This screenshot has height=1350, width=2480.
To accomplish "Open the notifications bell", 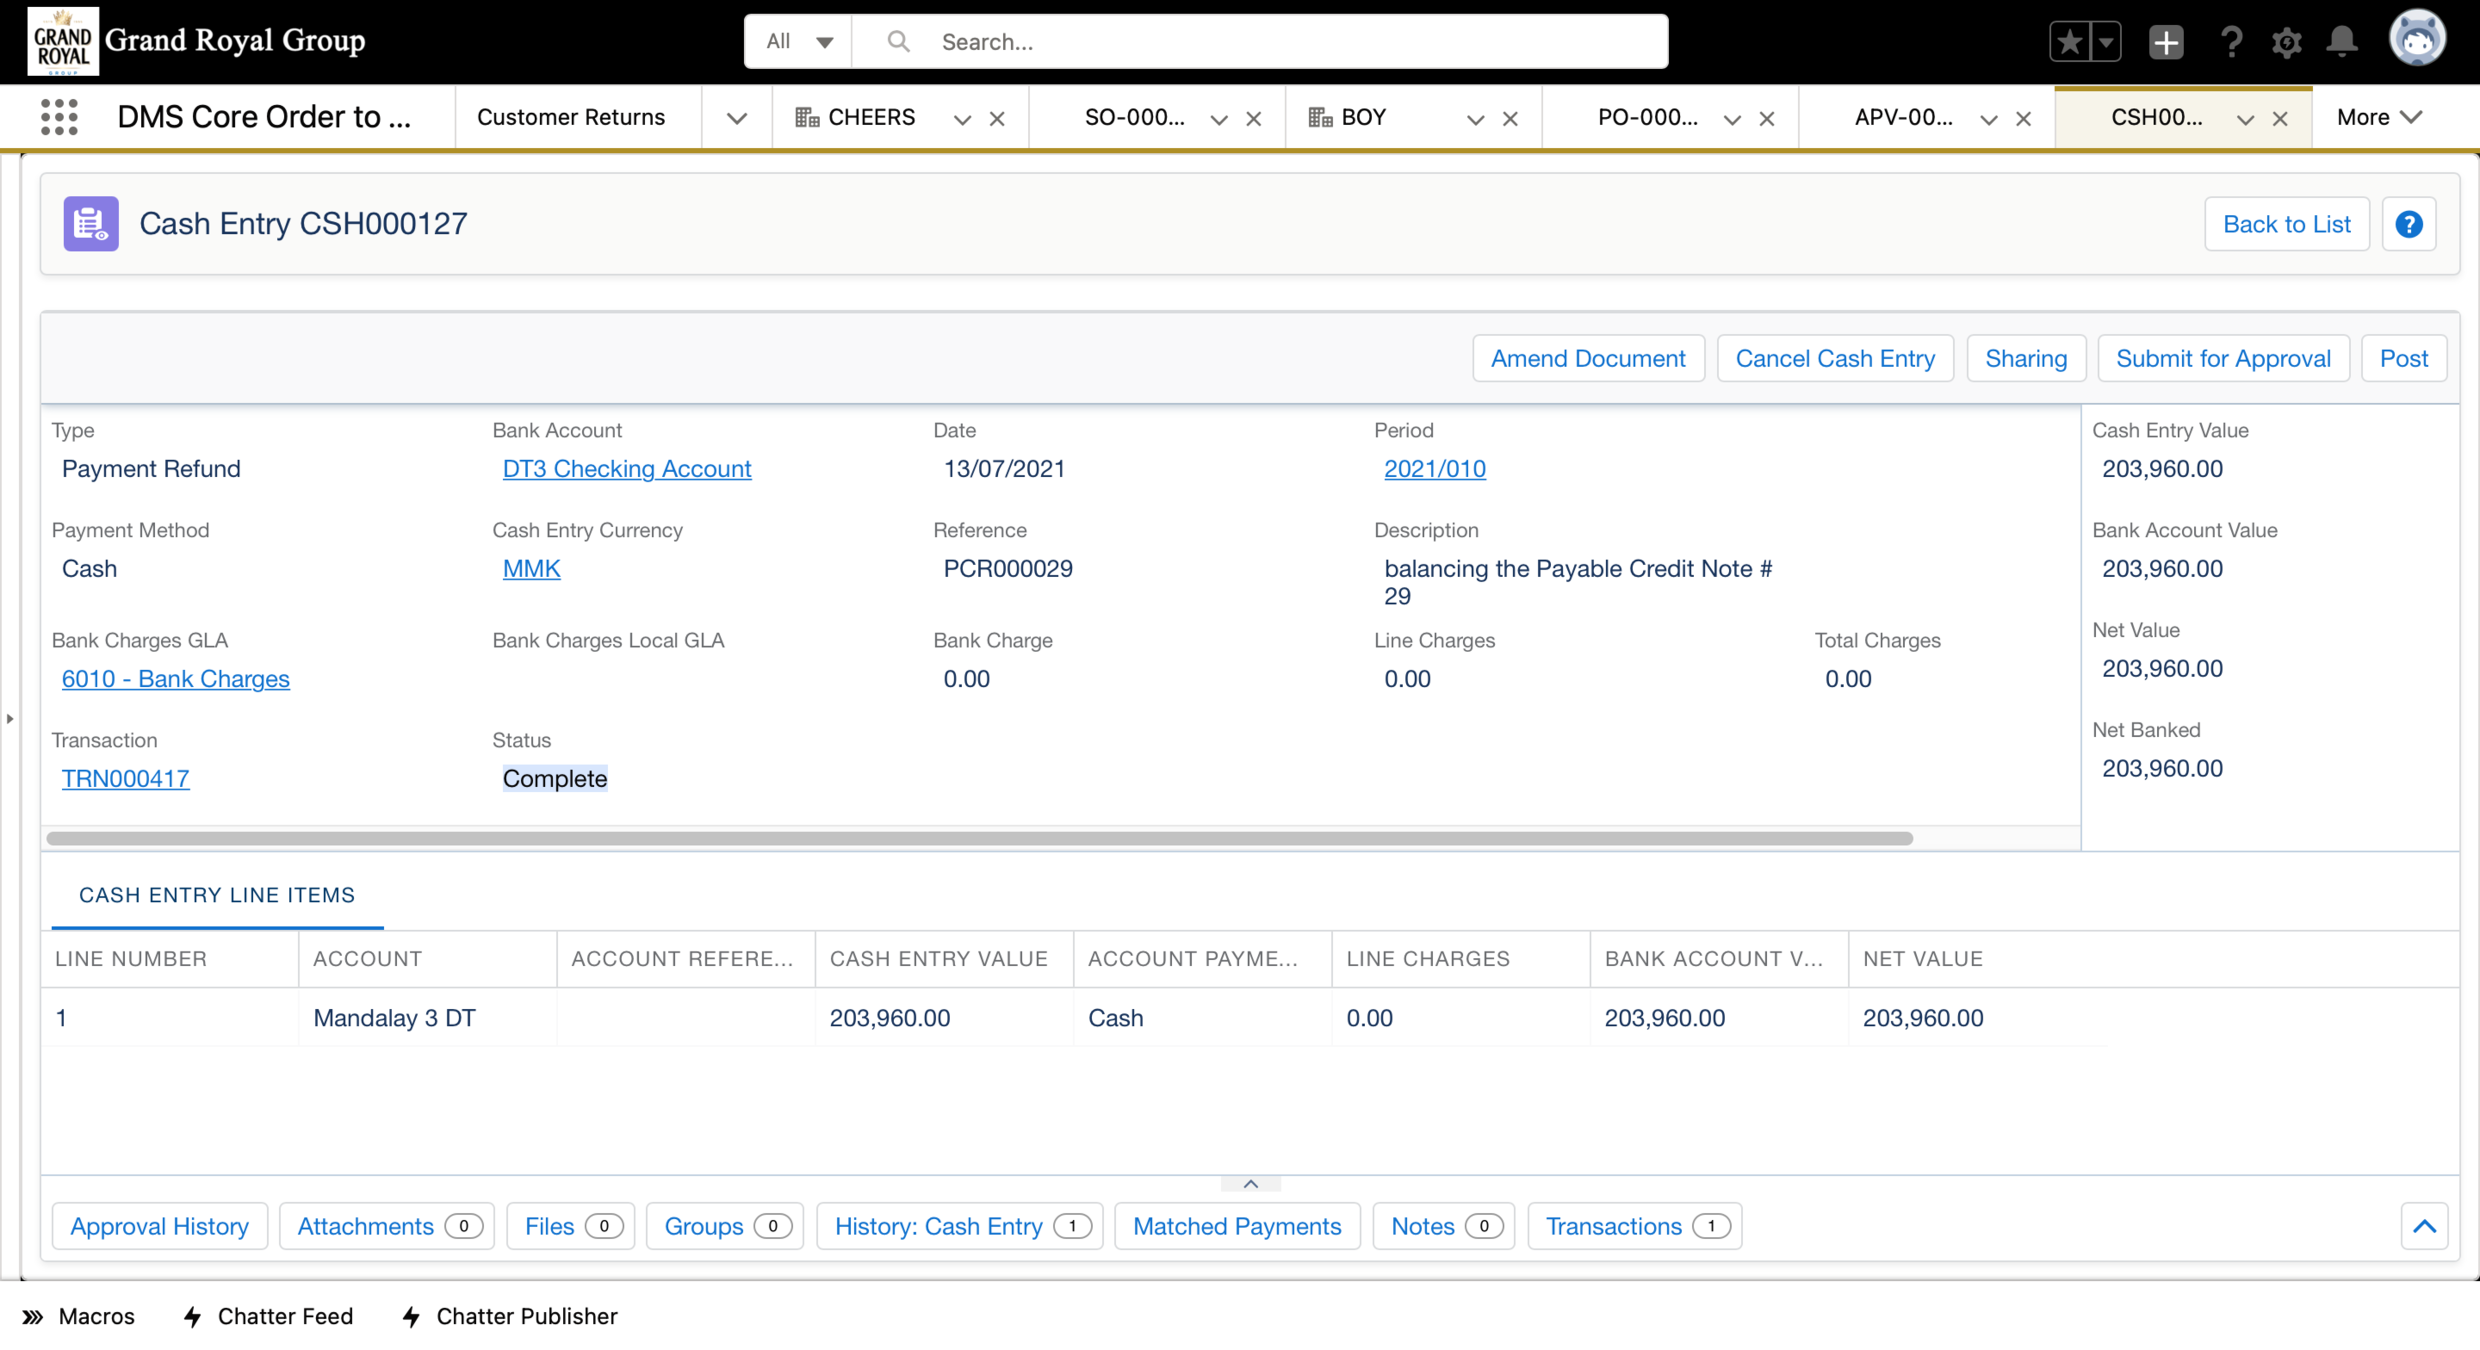I will coord(2341,42).
